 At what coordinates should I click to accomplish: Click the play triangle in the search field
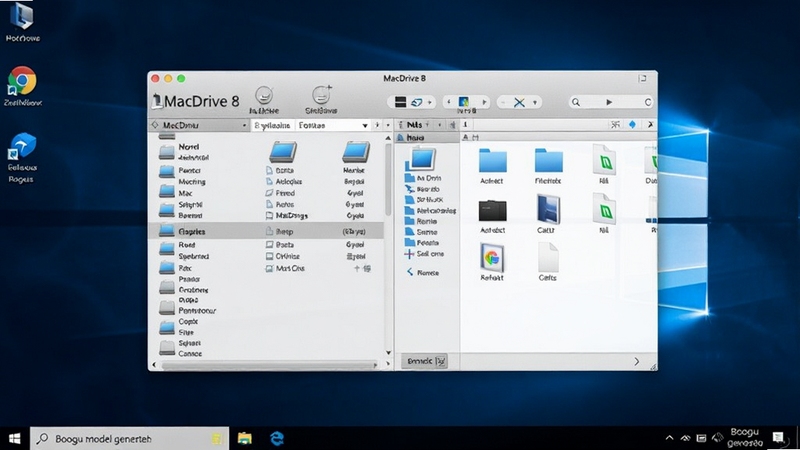coord(609,102)
